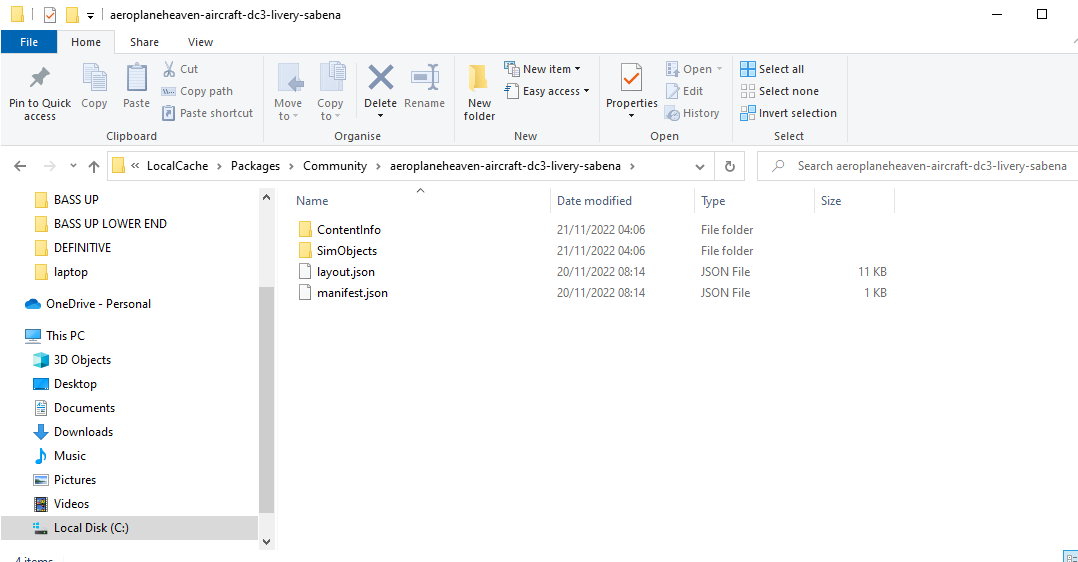The height and width of the screenshot is (562, 1078).
Task: Switch to the Home ribbon tab
Action: [x=86, y=42]
